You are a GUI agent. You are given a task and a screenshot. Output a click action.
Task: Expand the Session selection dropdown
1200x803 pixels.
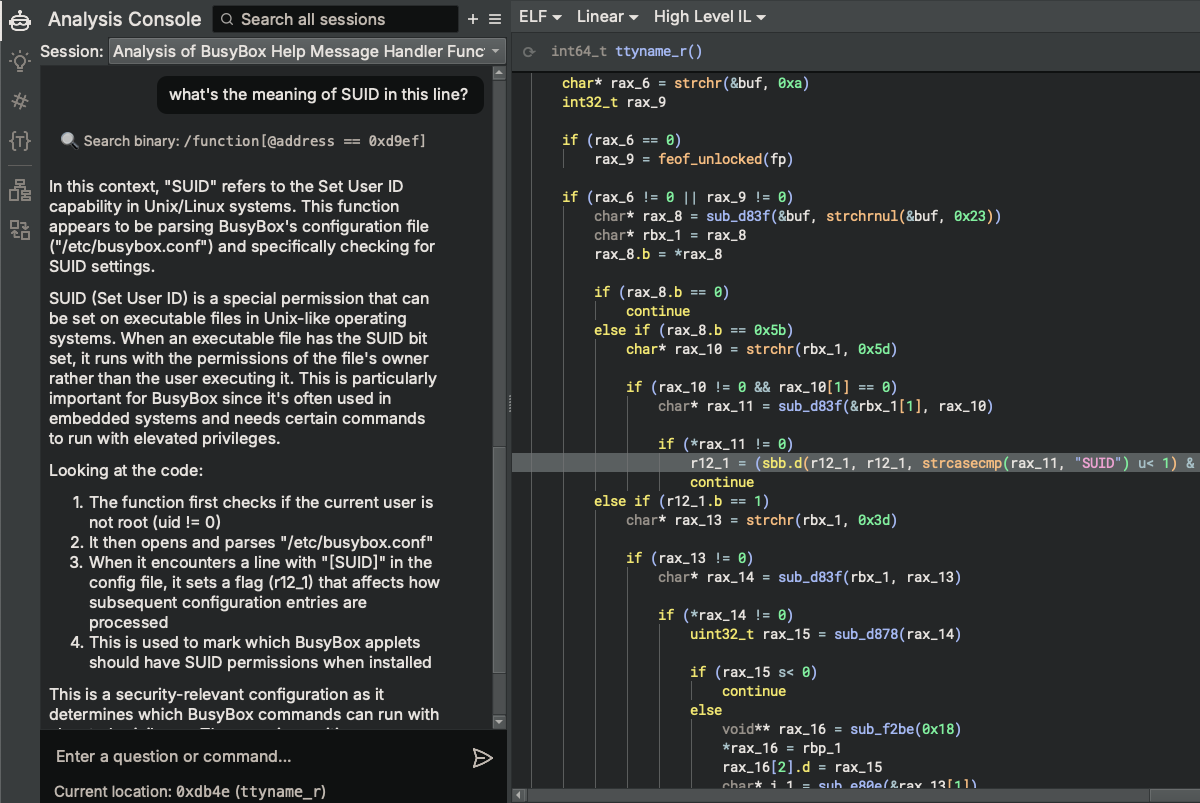pyautogui.click(x=308, y=51)
